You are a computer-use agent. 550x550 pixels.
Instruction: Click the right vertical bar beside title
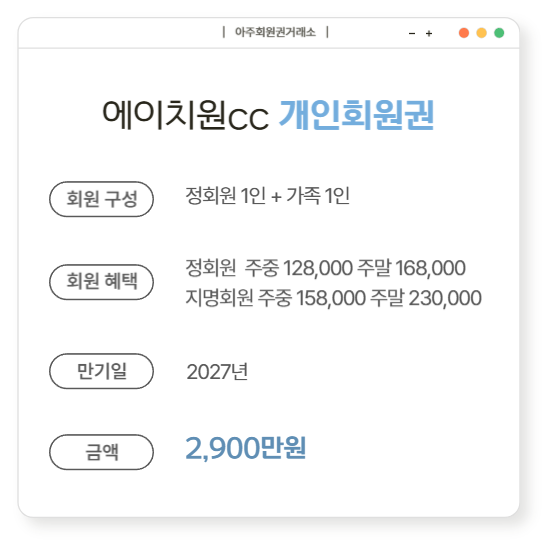click(x=327, y=32)
